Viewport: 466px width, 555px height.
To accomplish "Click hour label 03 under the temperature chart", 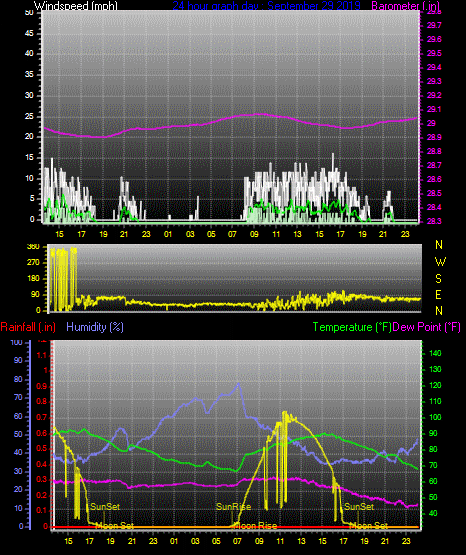I will [x=195, y=541].
